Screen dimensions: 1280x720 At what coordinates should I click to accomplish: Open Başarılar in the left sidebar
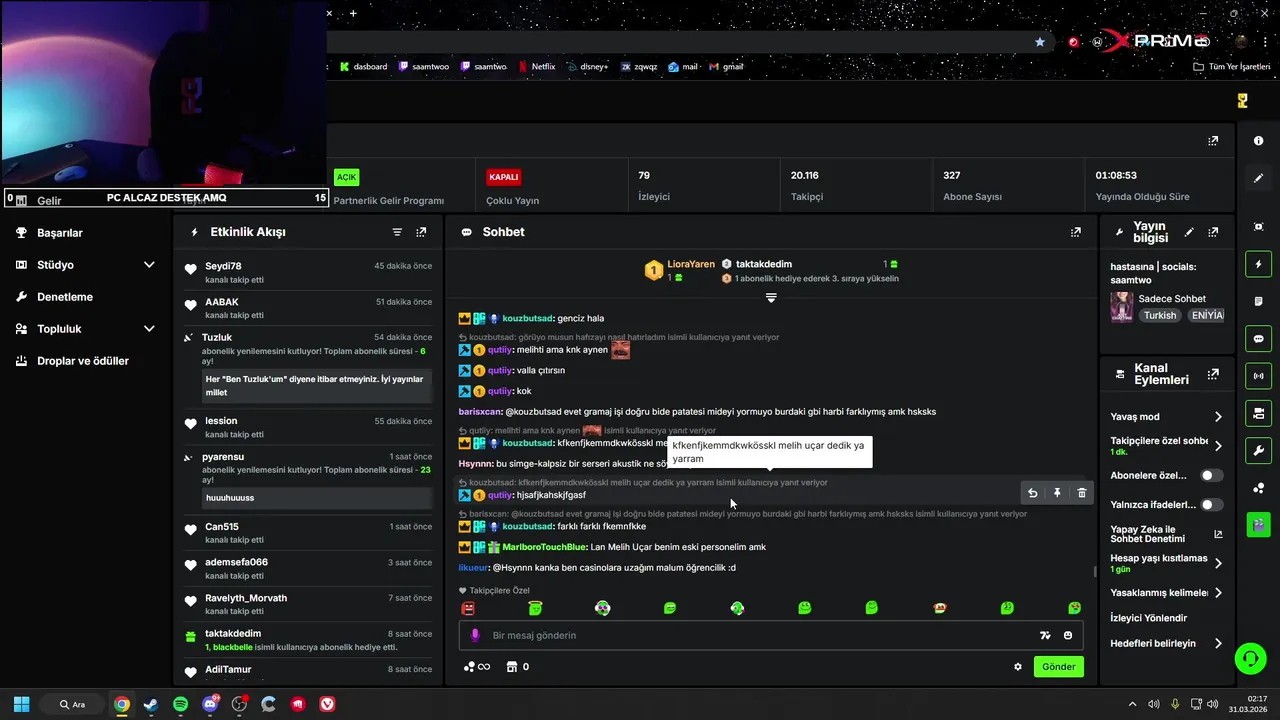tap(60, 233)
